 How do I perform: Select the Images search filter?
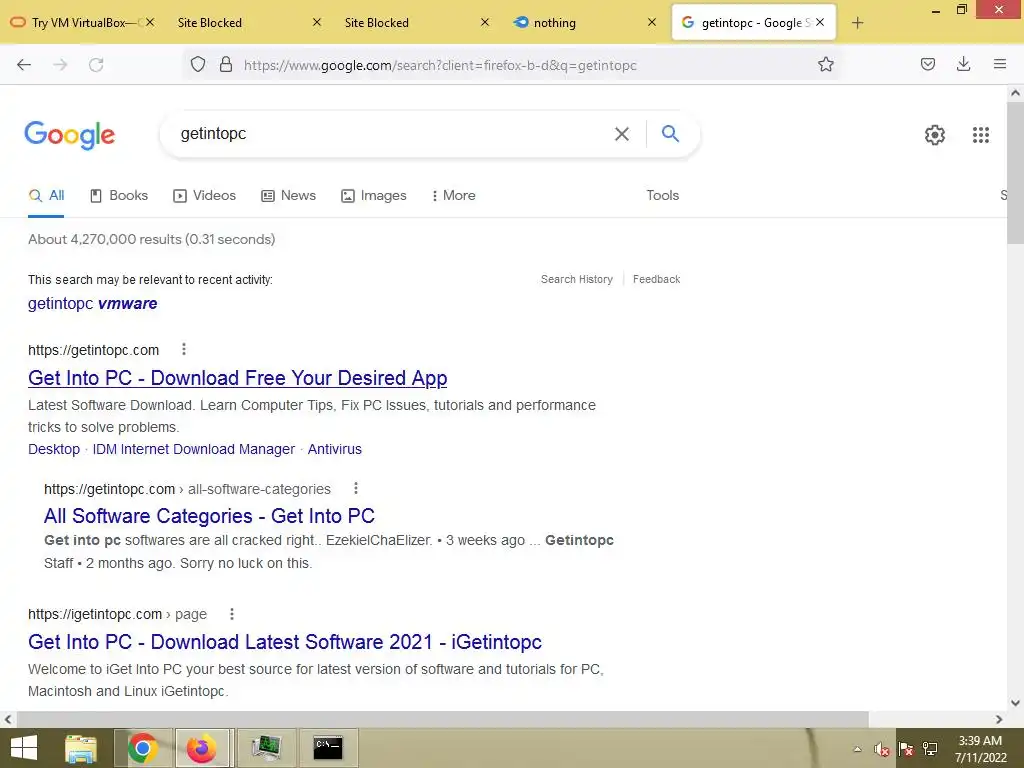coord(374,195)
